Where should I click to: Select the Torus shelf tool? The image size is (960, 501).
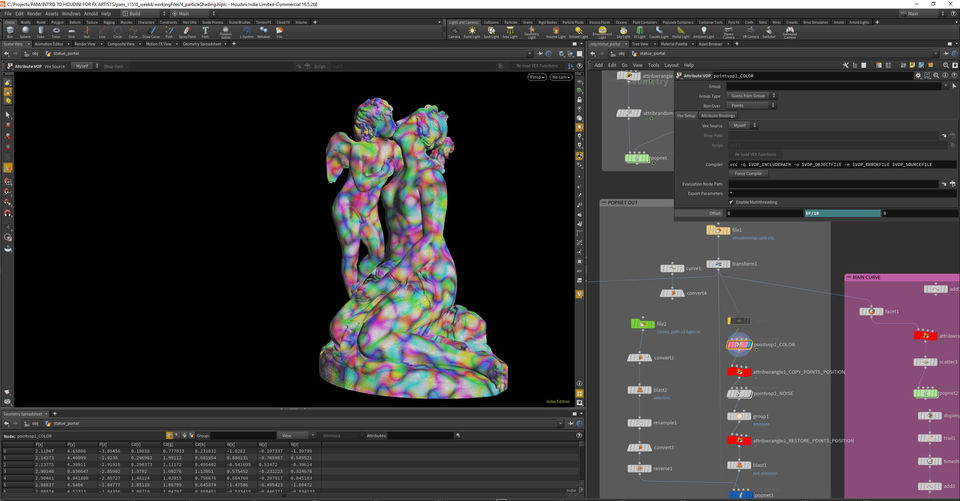pyautogui.click(x=56, y=31)
